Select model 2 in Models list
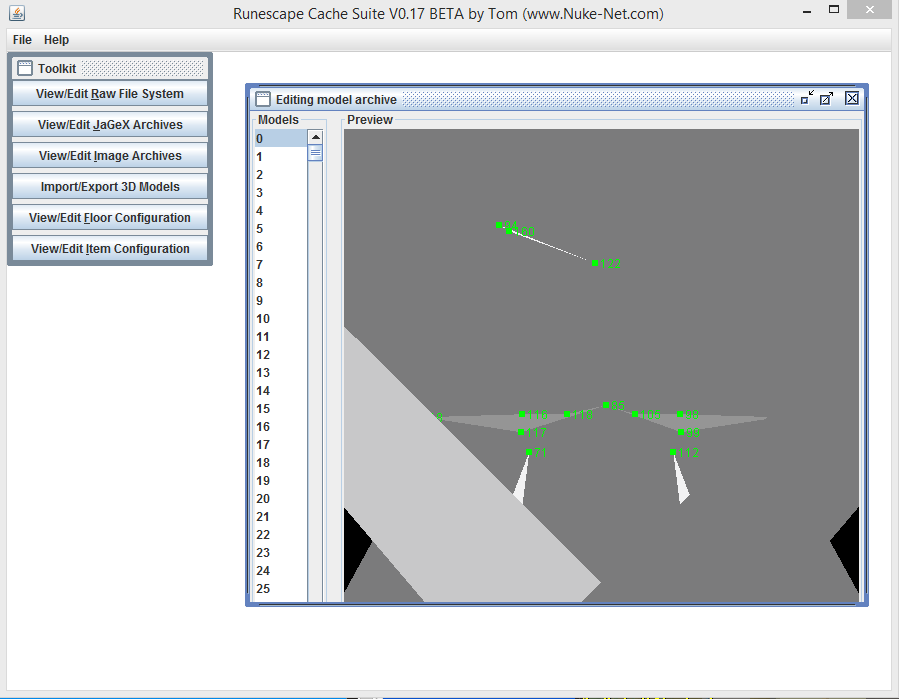 click(281, 174)
